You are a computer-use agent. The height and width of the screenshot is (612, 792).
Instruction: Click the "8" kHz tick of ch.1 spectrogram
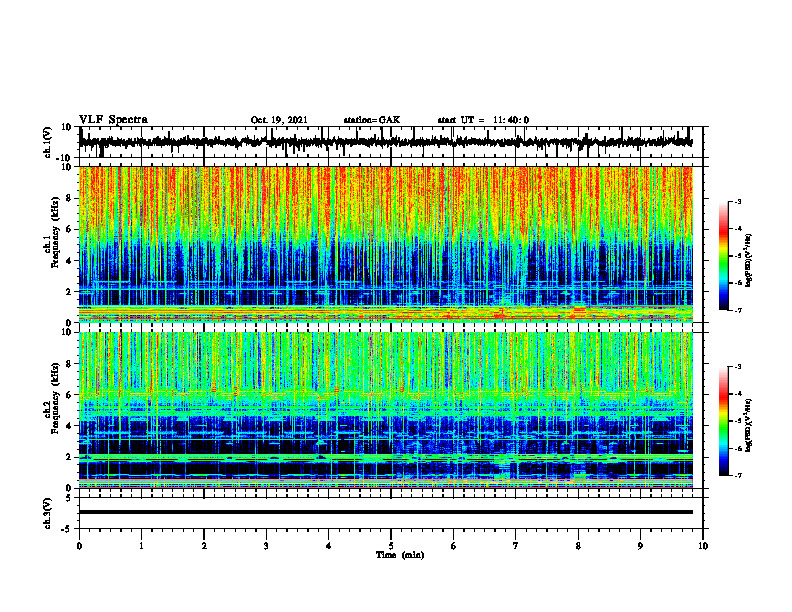point(69,198)
